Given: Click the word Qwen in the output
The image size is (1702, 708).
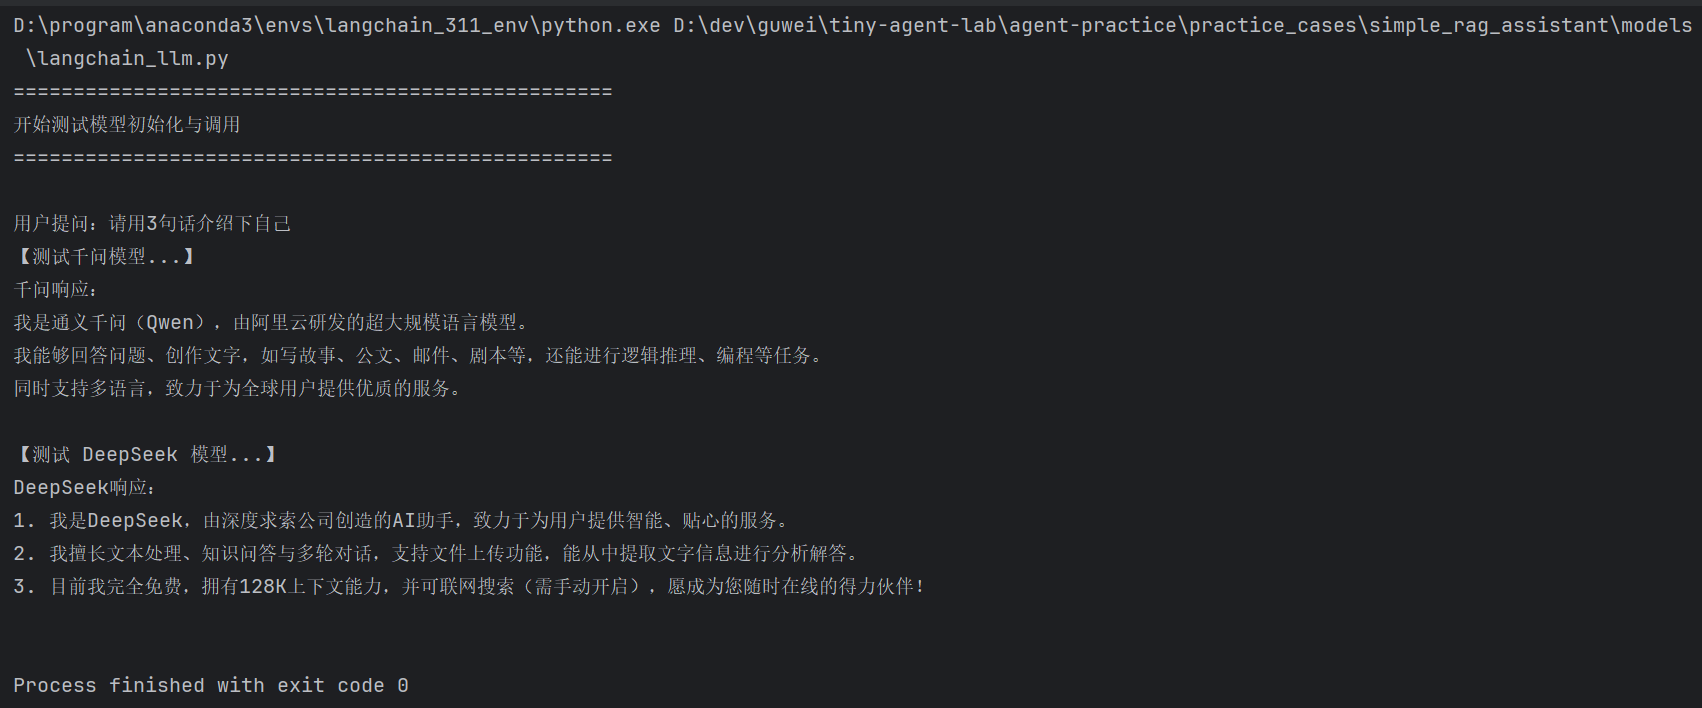Looking at the screenshot, I should [x=170, y=322].
